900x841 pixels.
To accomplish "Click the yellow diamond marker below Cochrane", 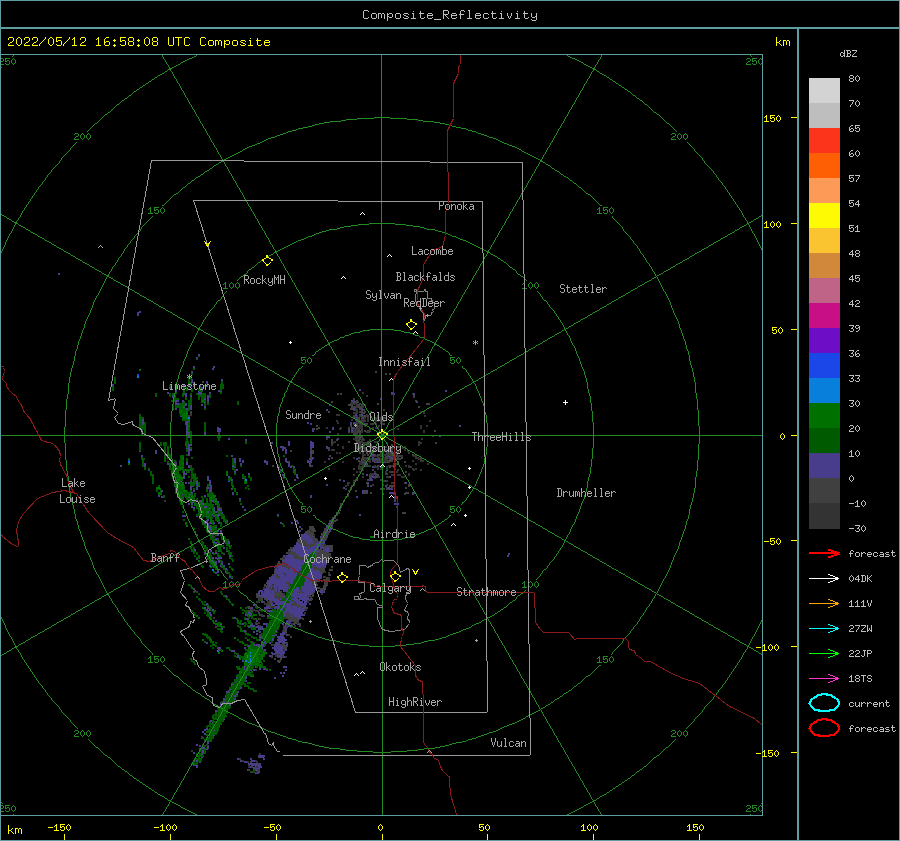I will pyautogui.click(x=342, y=578).
